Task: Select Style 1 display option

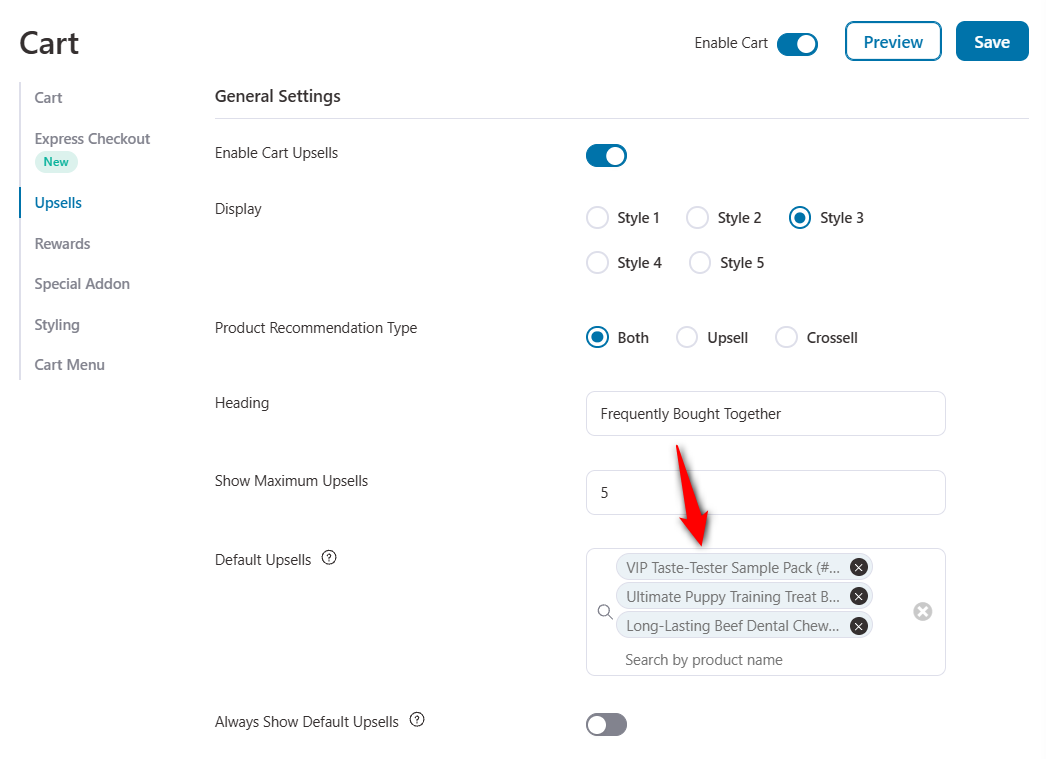Action: click(x=597, y=217)
